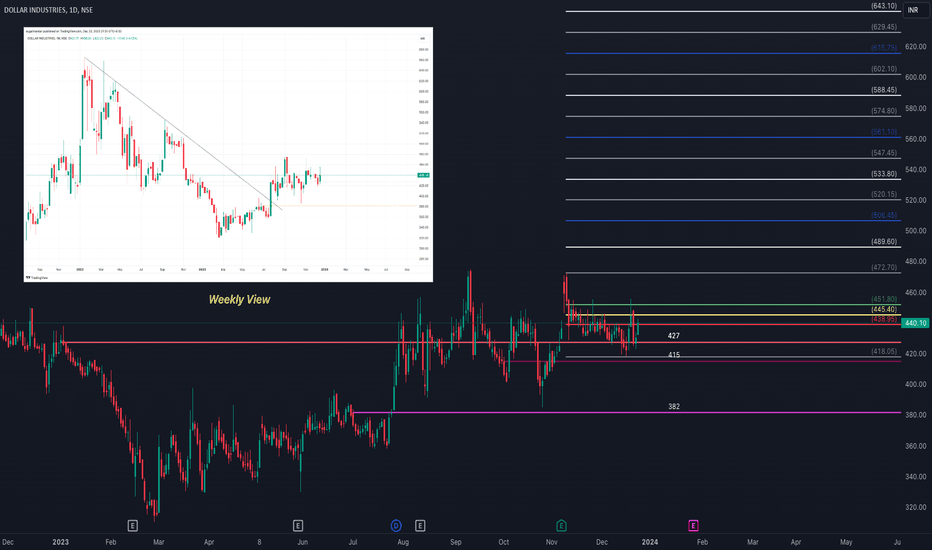Select the blue level label (615.75)
The image size is (932, 550).
click(x=884, y=48)
